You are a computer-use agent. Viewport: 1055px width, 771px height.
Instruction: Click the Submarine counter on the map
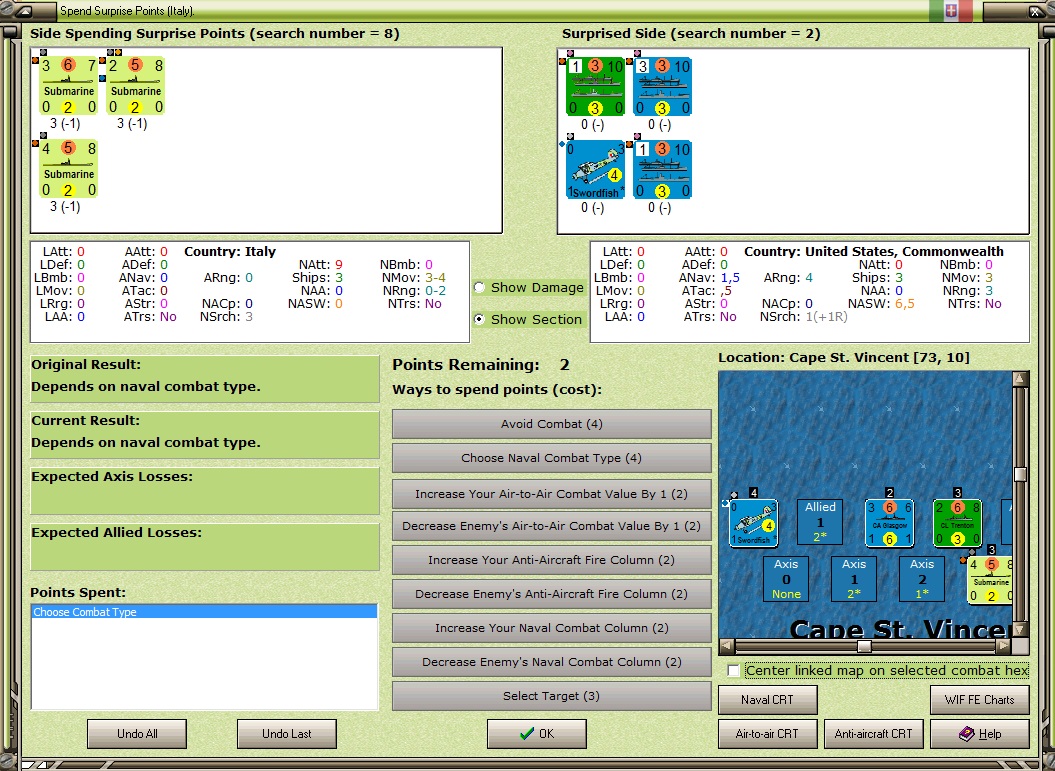coord(990,579)
